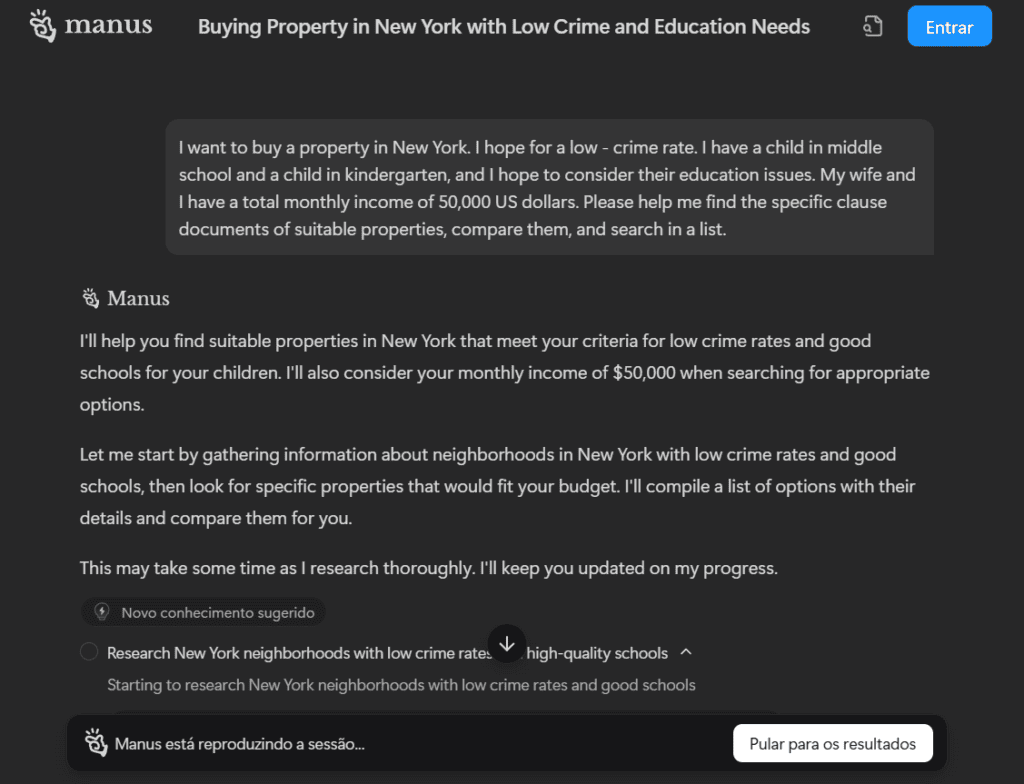Click the "Buying Property in New York" title
Image resolution: width=1024 pixels, height=784 pixels.
[x=504, y=27]
